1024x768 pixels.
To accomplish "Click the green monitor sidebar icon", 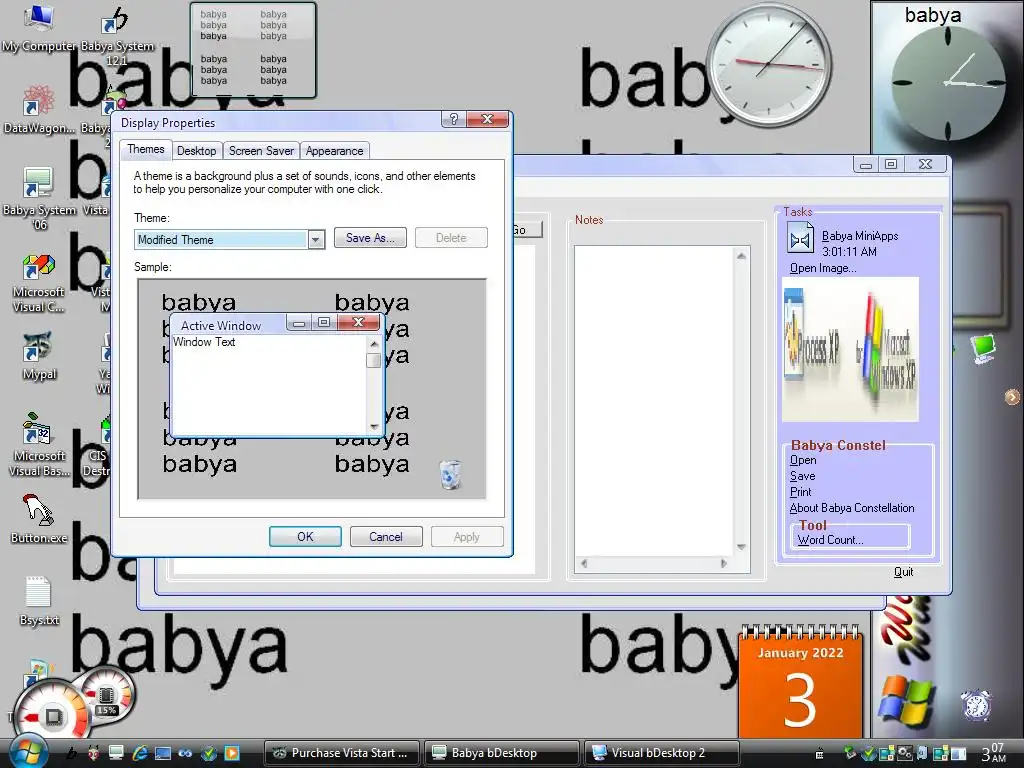I will click(x=983, y=349).
